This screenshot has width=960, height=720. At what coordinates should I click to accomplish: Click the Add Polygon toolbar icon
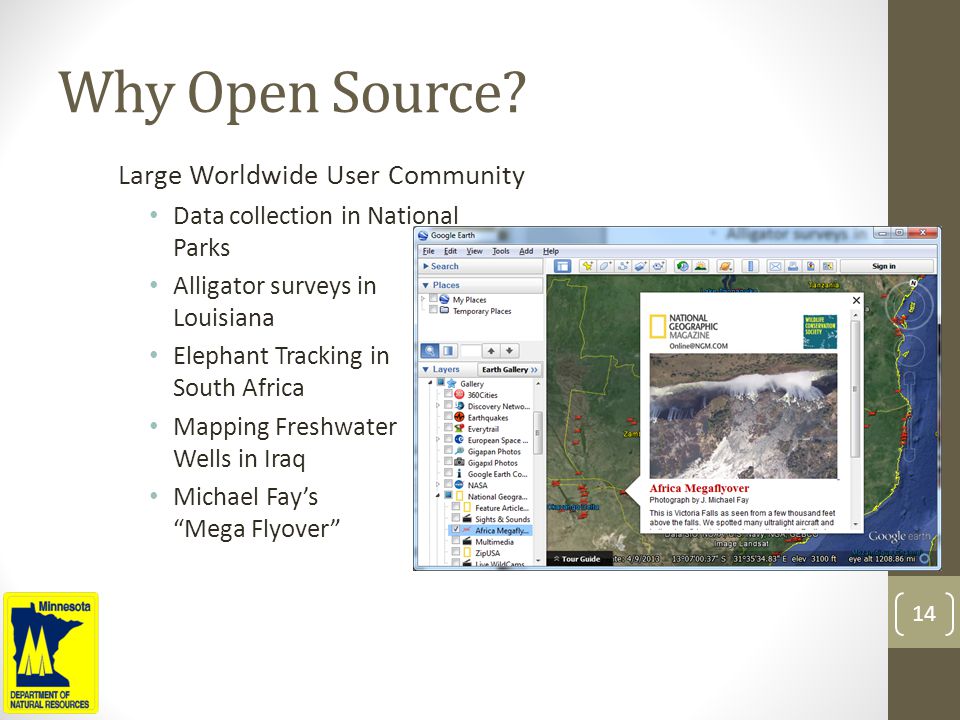pos(605,266)
